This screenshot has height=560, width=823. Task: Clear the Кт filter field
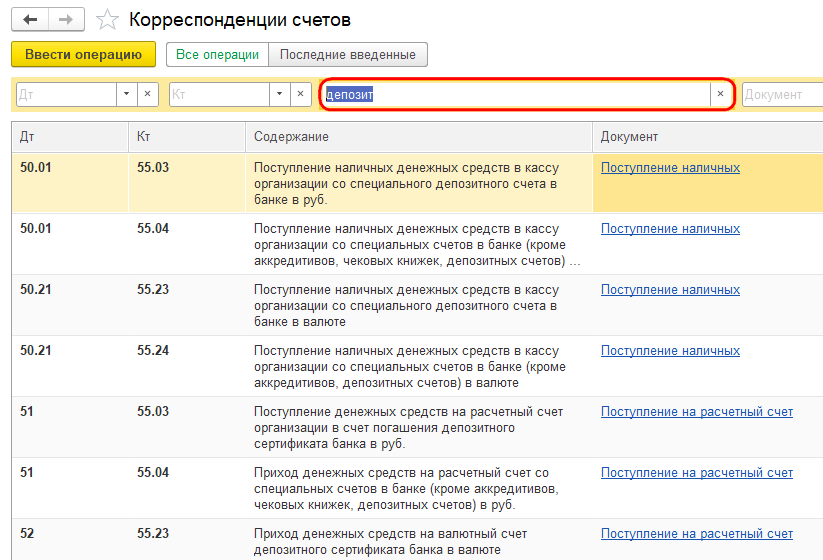point(300,94)
